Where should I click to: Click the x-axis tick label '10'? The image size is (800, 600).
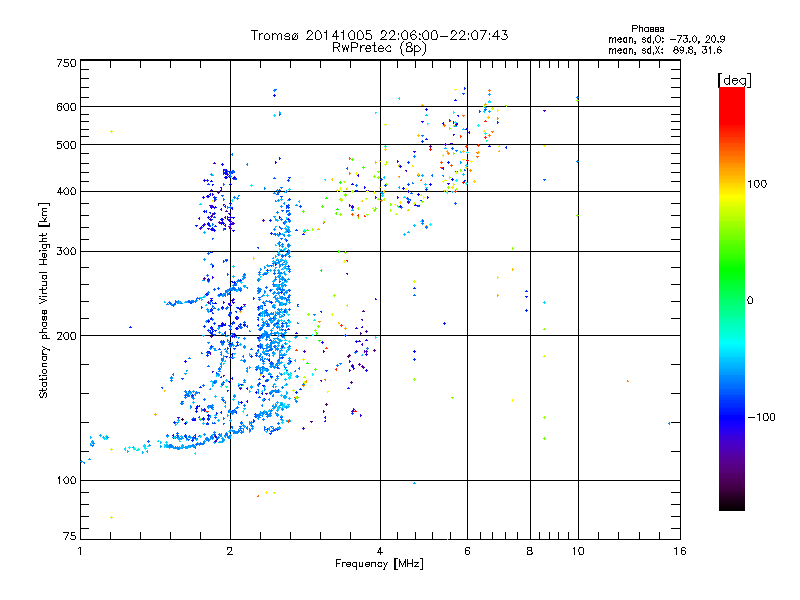578,551
